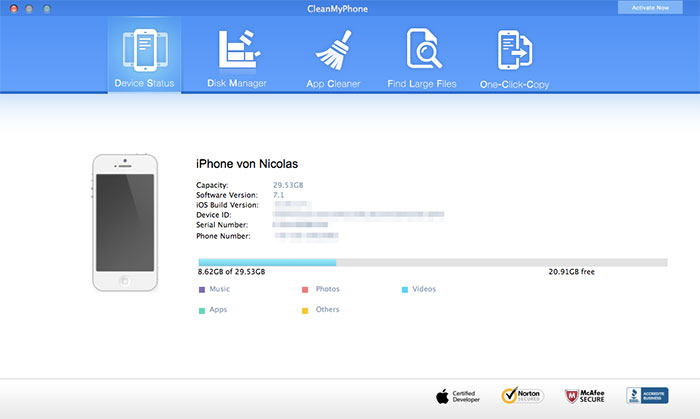The width and height of the screenshot is (700, 419).
Task: Click the Software Version: field label
Action: coord(227,195)
